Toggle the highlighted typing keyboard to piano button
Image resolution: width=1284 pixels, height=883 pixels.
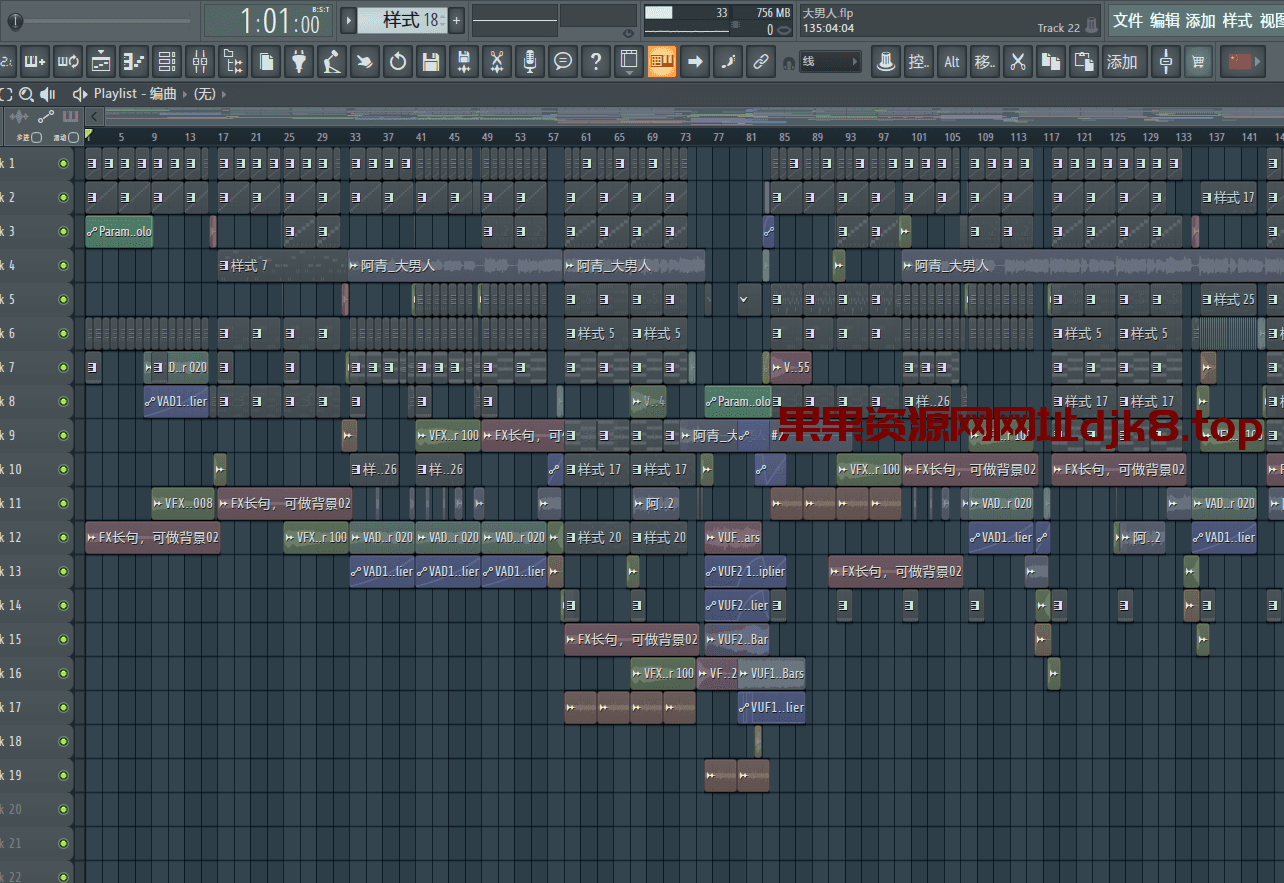point(660,62)
